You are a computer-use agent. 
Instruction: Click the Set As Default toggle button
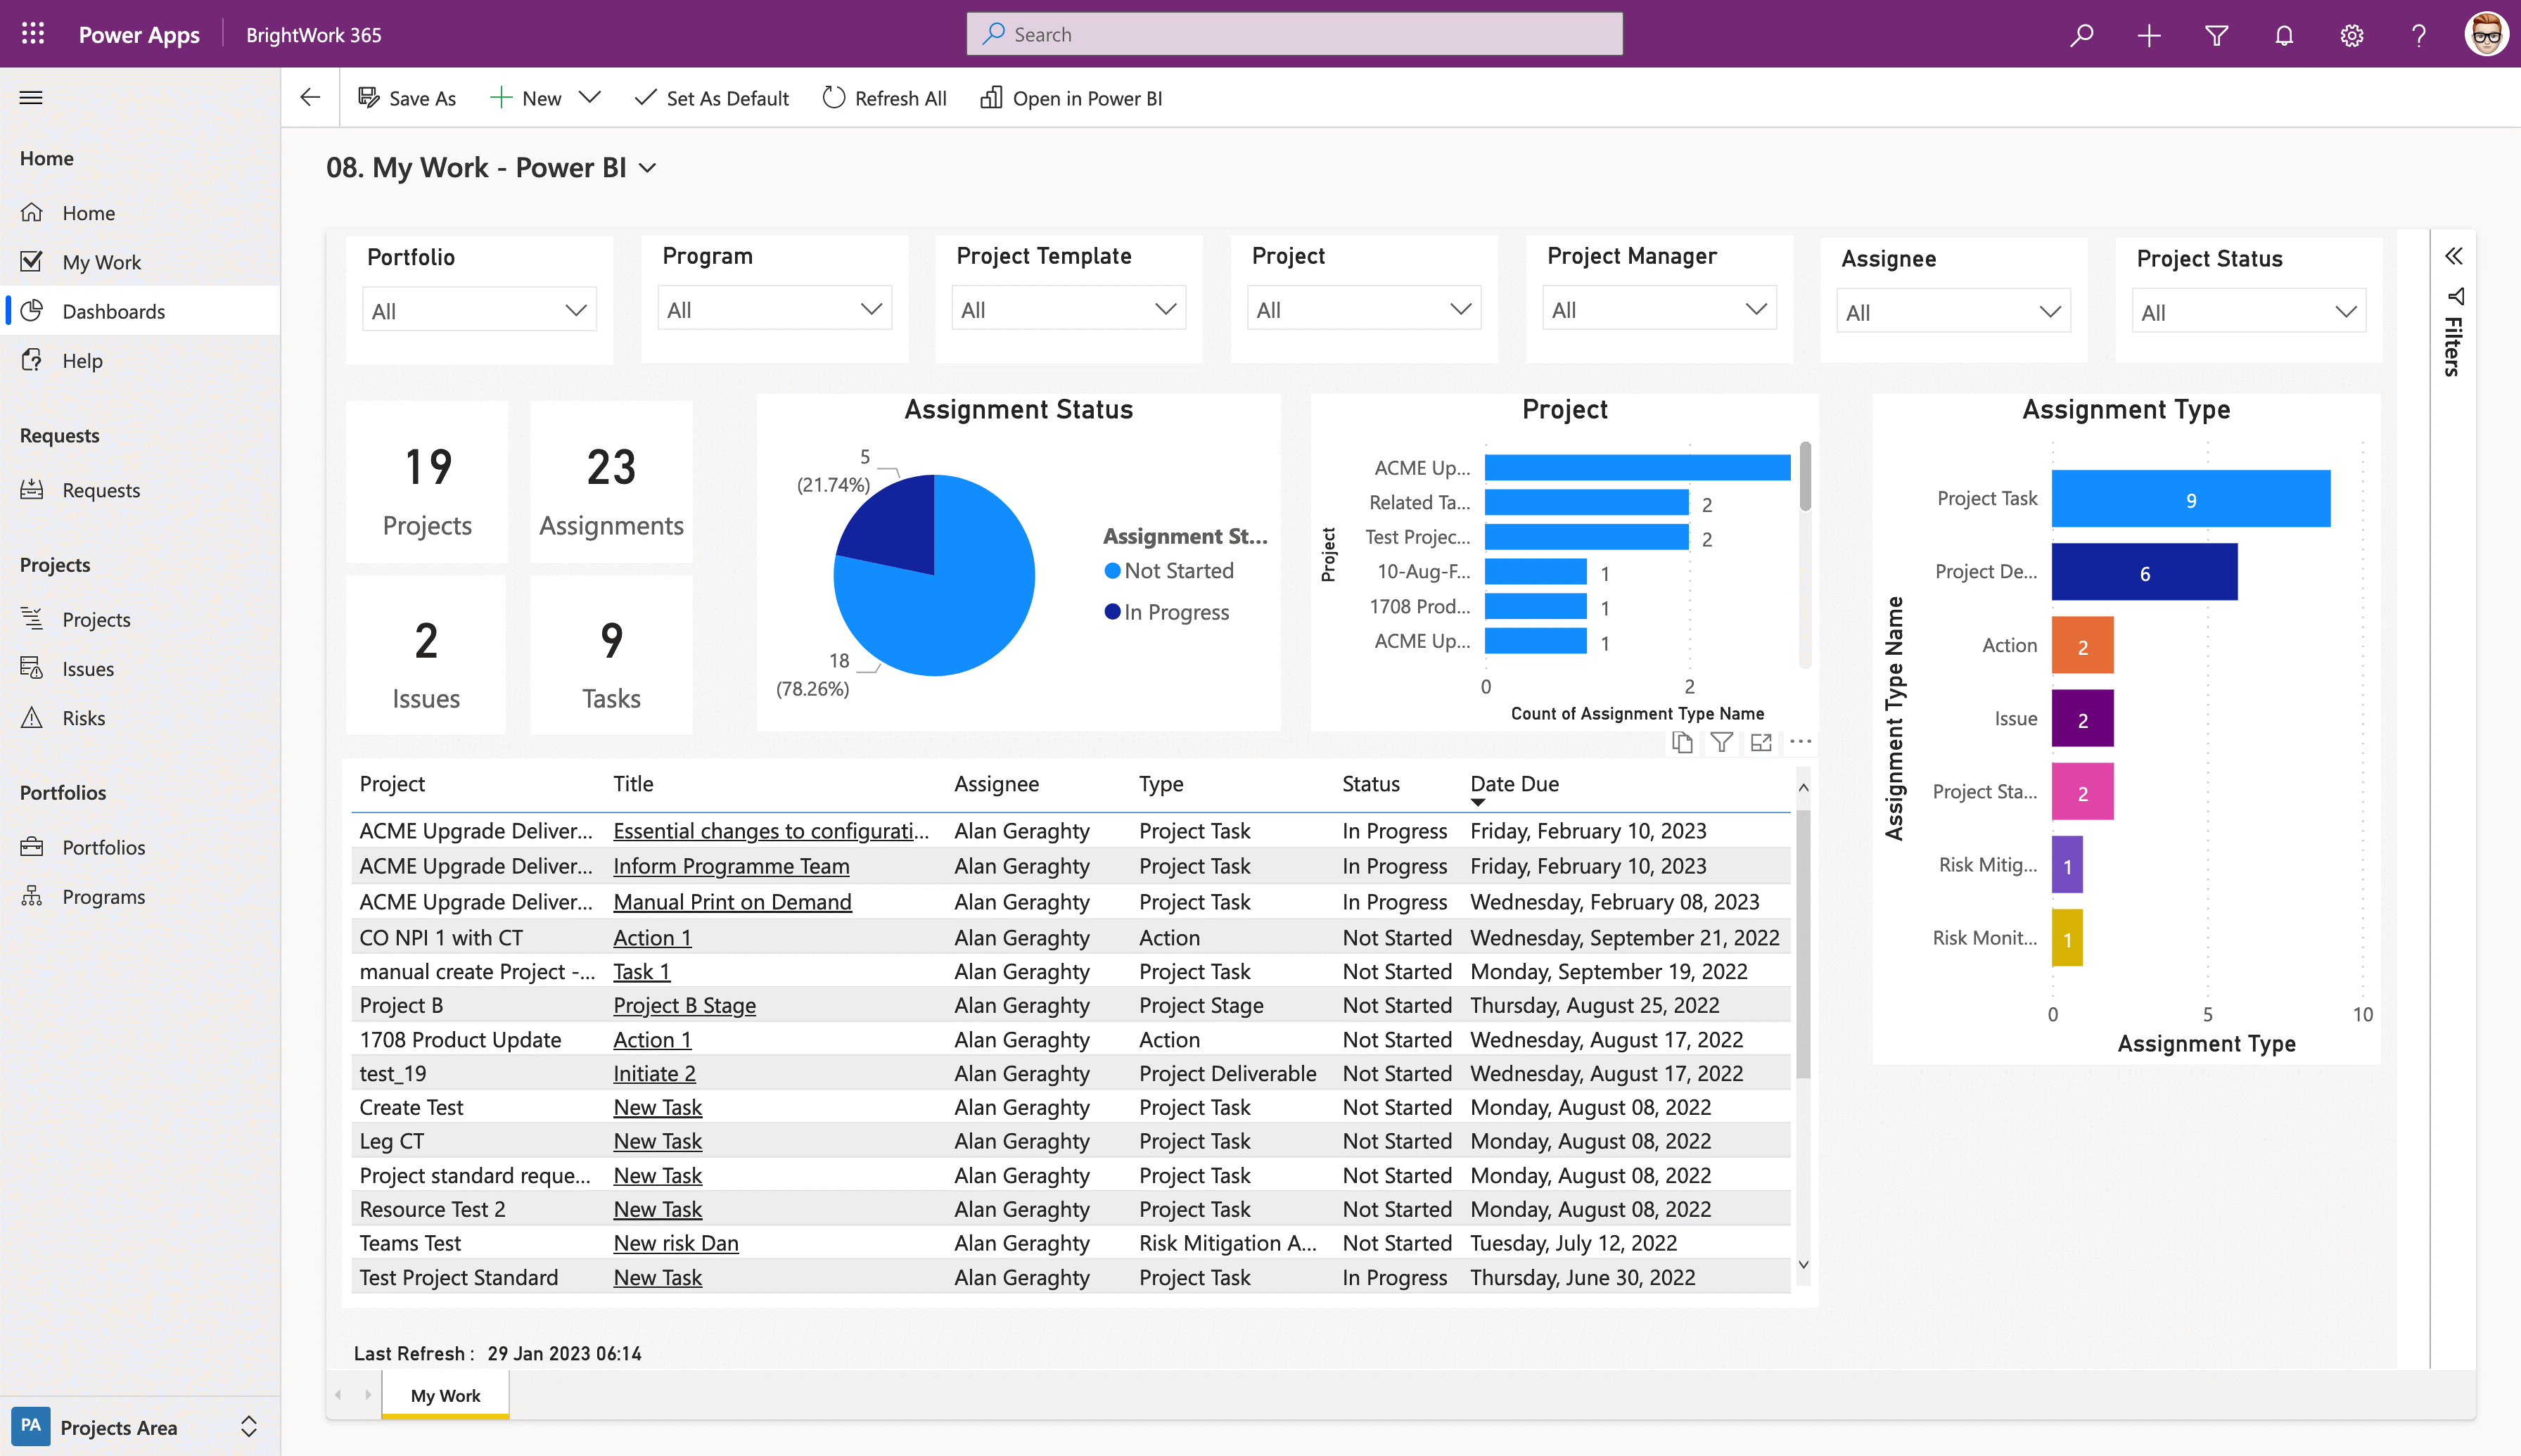pyautogui.click(x=710, y=97)
